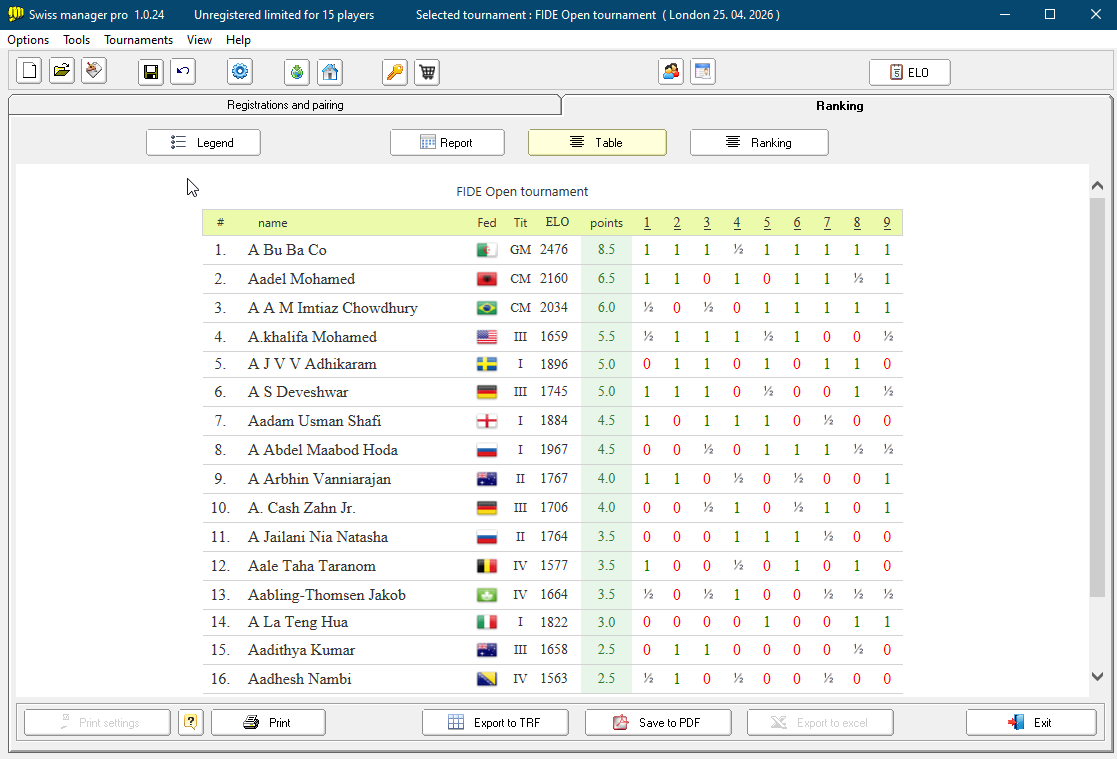This screenshot has height=759, width=1117.
Task: Click the yellow question mark help icon
Action: click(191, 722)
